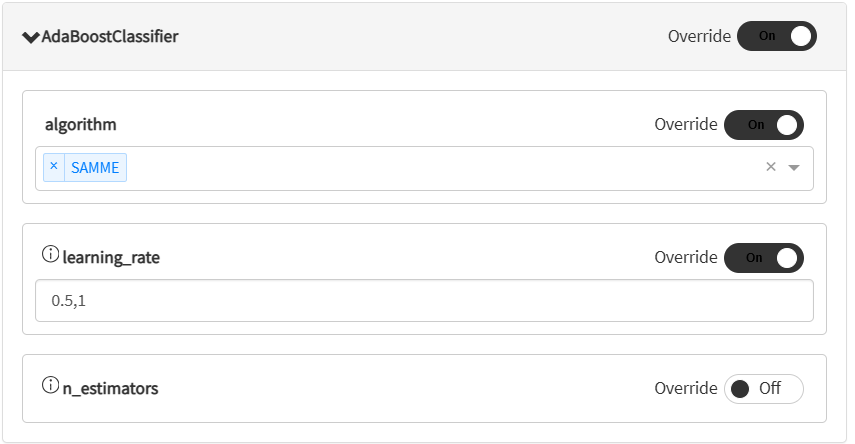Click Override text beside AdaBoostClassifier switch

pos(700,36)
